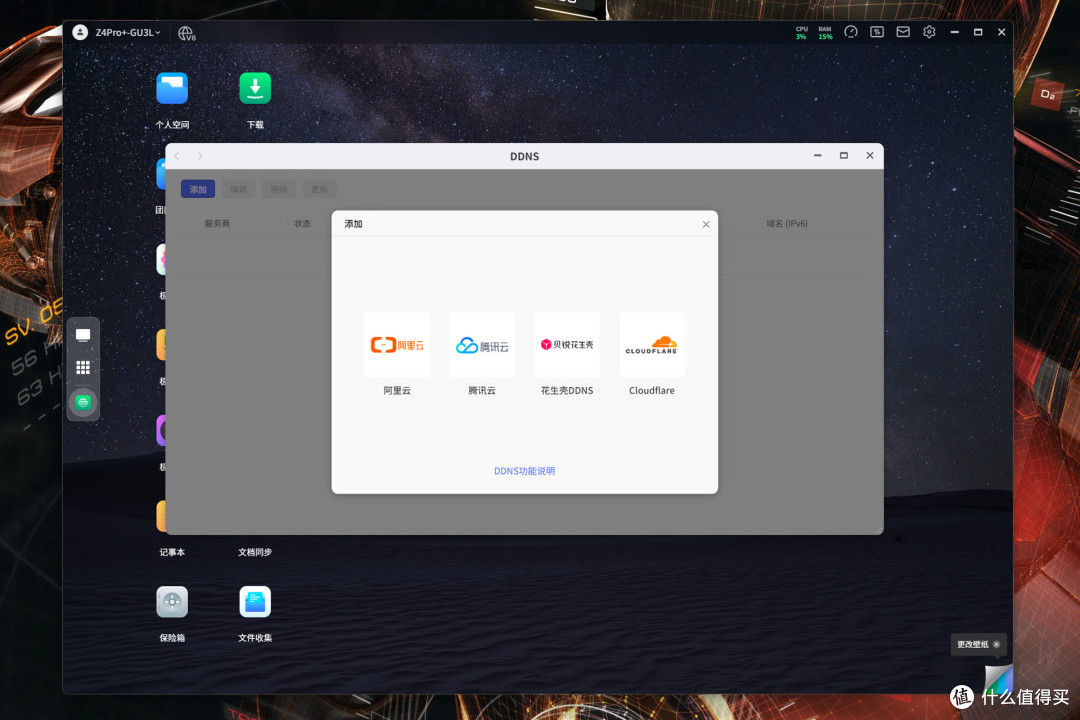Click the 记事本 desktop label

172,552
